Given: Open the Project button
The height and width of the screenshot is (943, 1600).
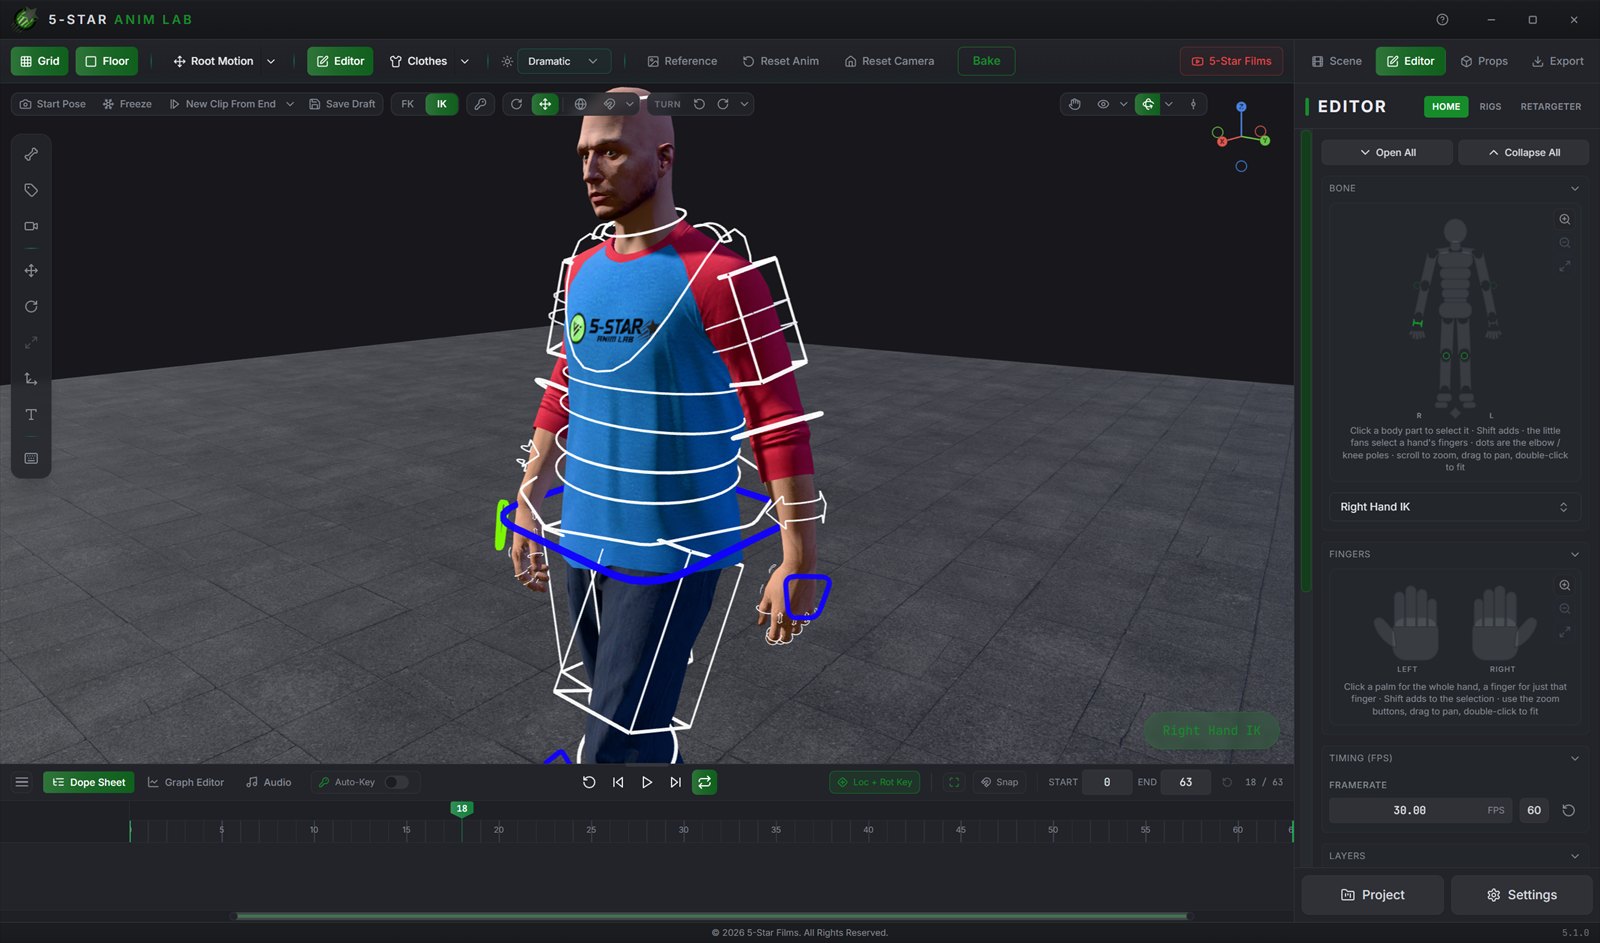Looking at the screenshot, I should (1372, 895).
